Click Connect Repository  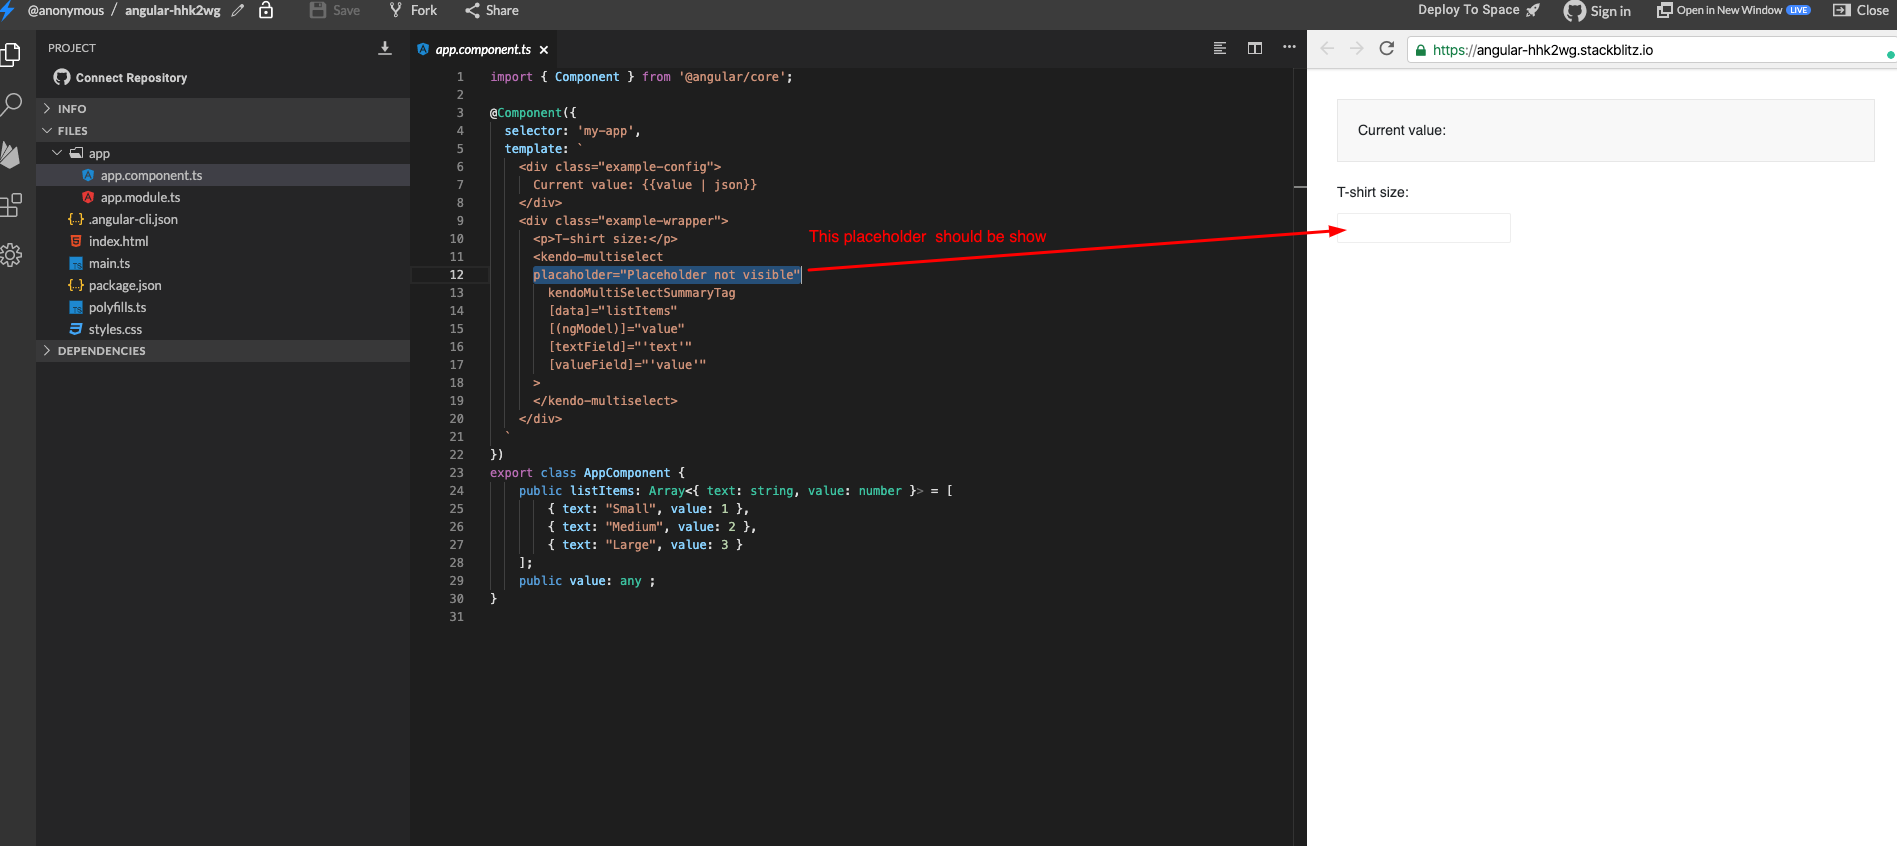click(x=120, y=77)
